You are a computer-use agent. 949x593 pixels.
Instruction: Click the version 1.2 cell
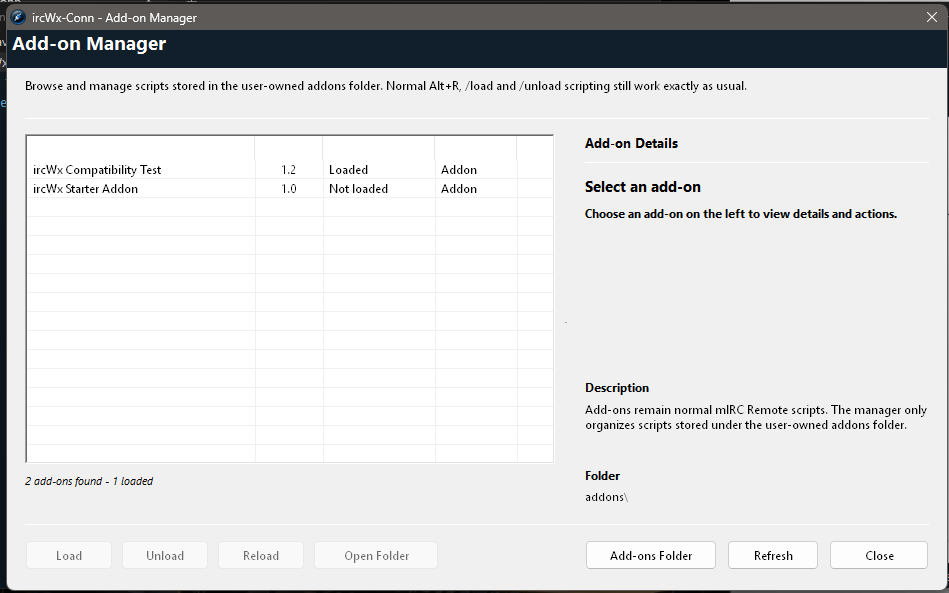tap(289, 169)
